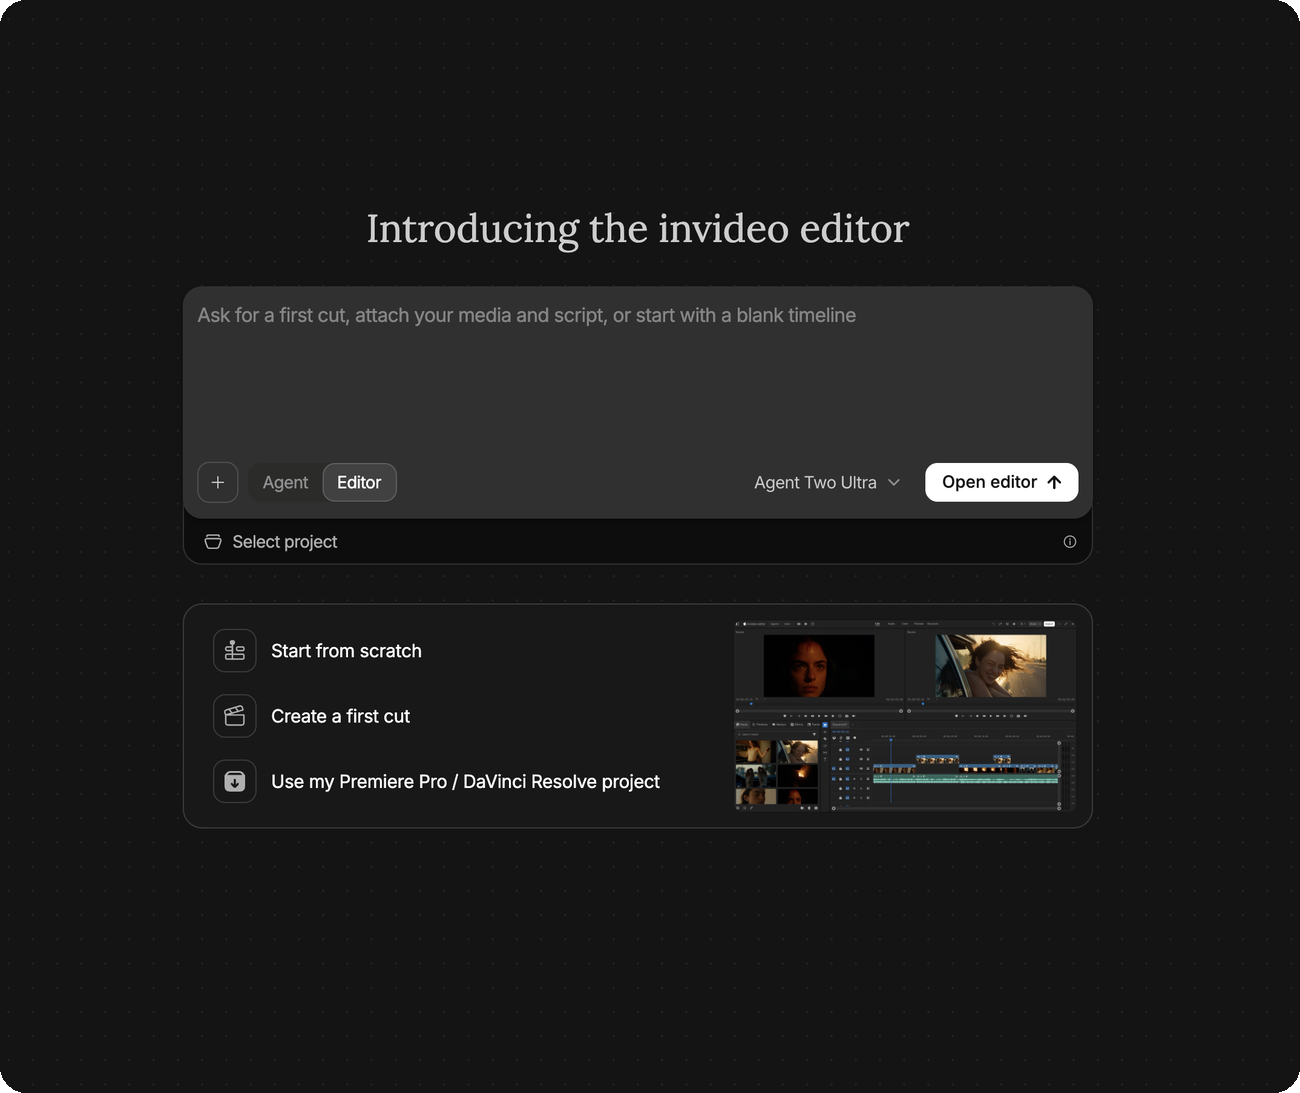
Task: Click the project folder icon beside Select project
Action: point(213,541)
